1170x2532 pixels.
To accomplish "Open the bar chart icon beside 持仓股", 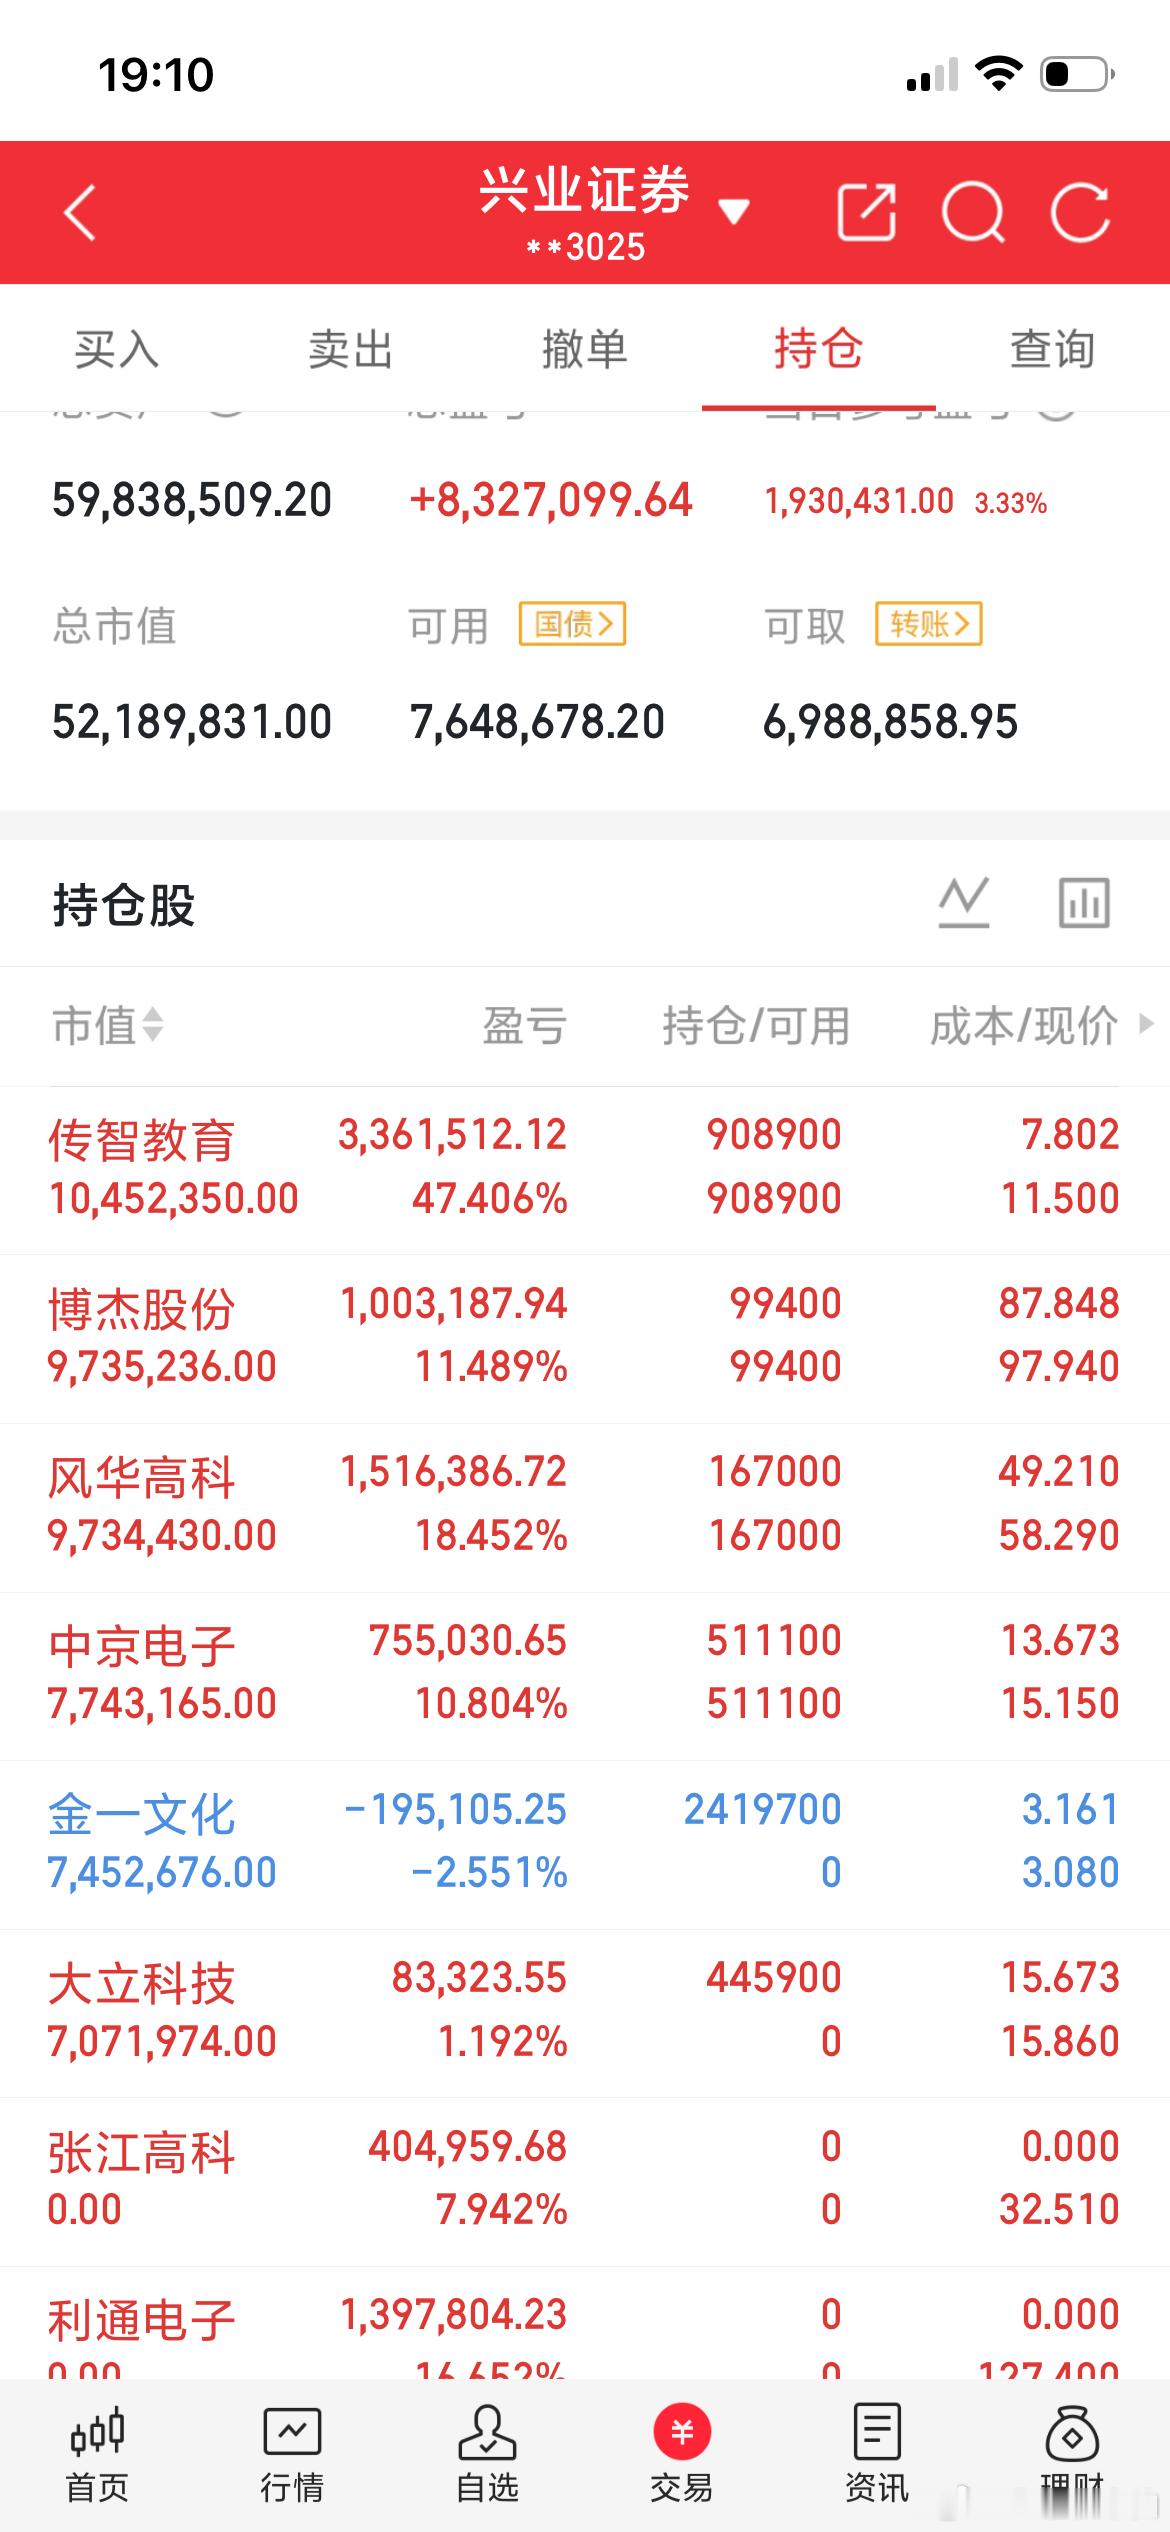I will coord(1085,902).
